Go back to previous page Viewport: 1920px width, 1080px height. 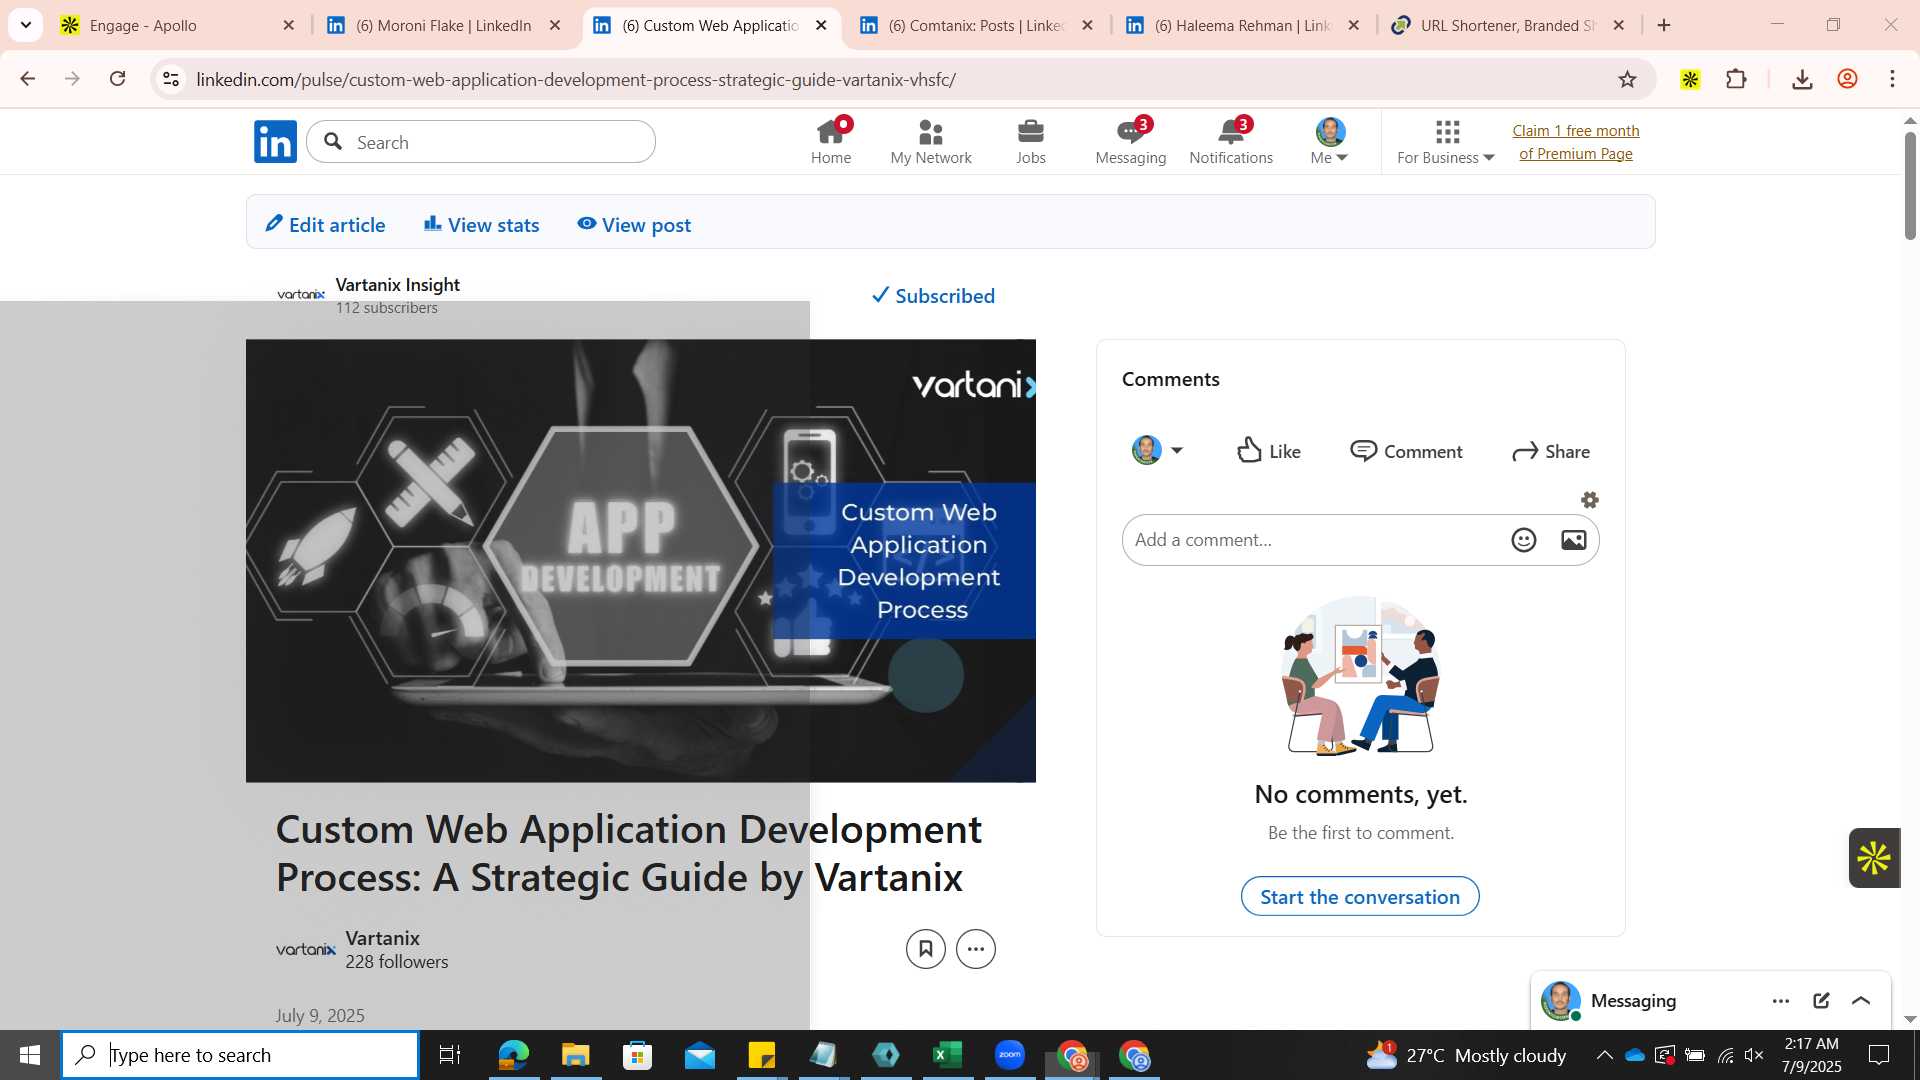click(x=28, y=79)
